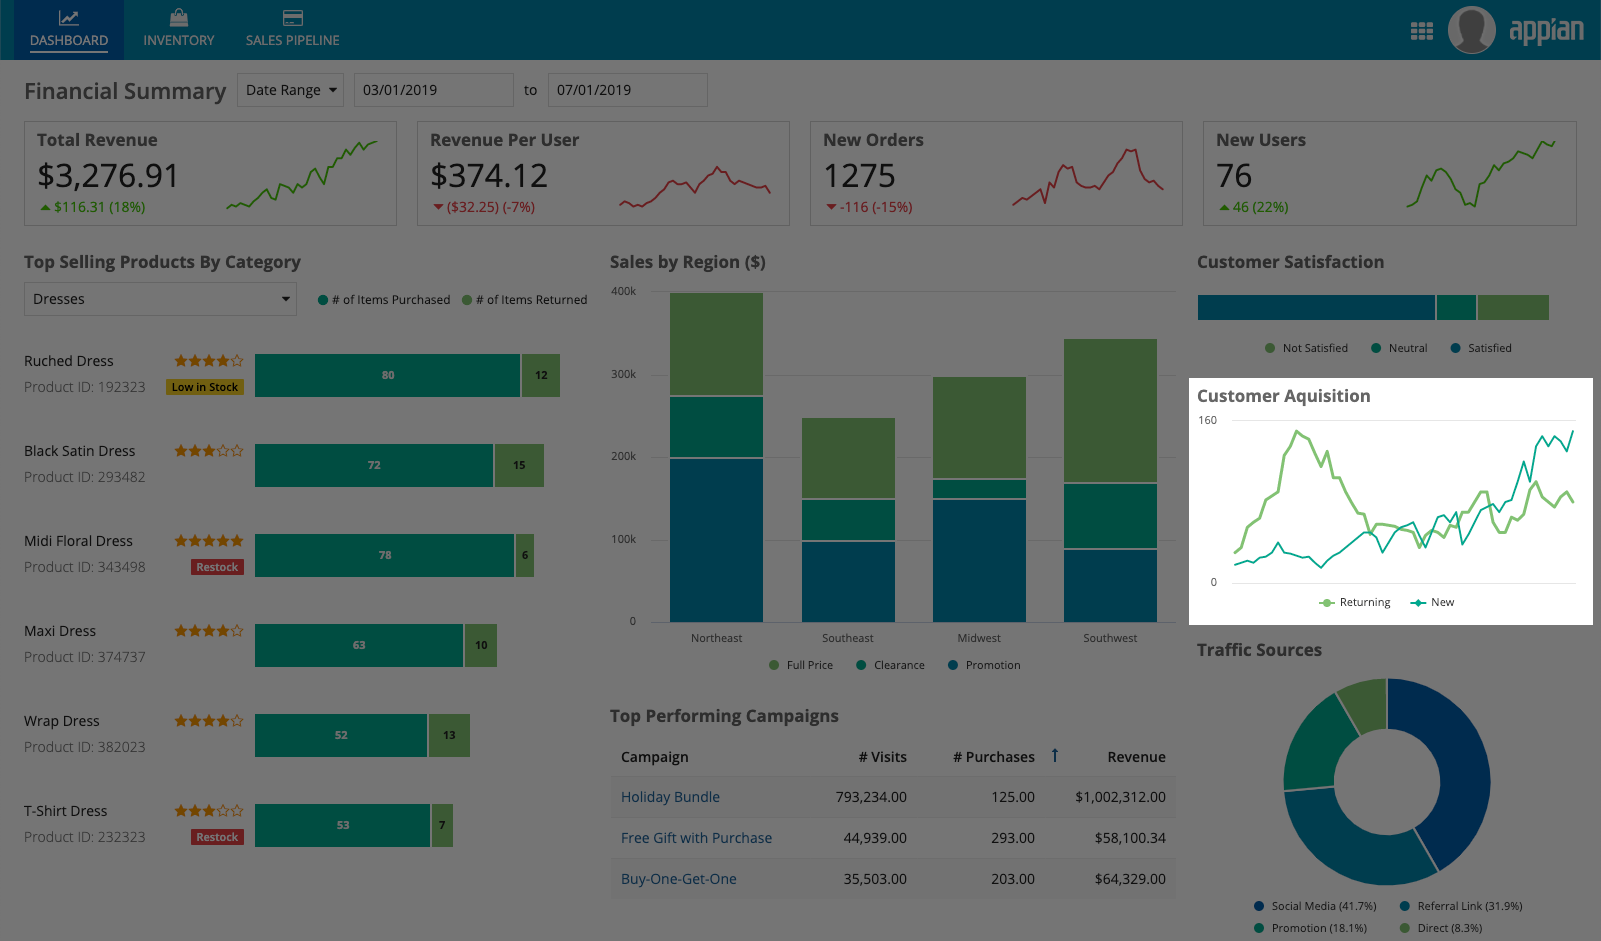This screenshot has width=1601, height=941.
Task: Click Satisfied legend item
Action: click(1481, 348)
